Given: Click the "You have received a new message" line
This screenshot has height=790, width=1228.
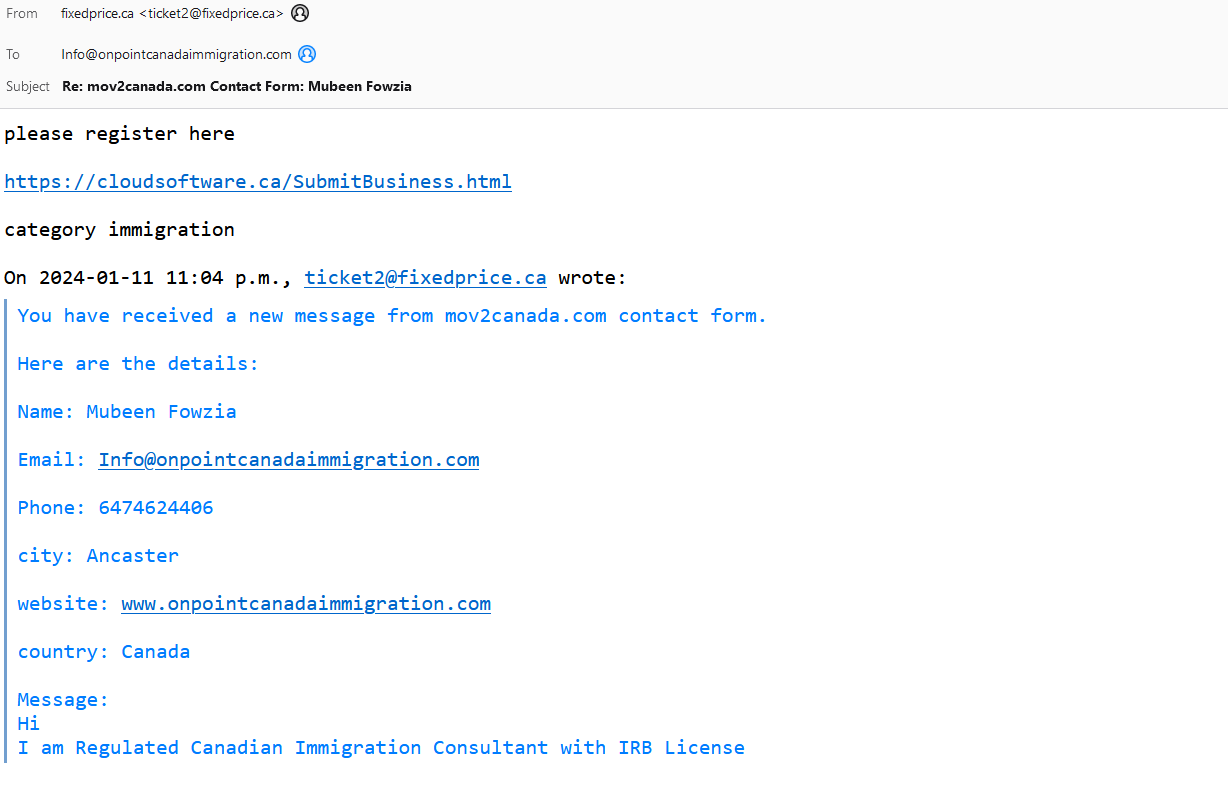Looking at the screenshot, I should [x=392, y=316].
